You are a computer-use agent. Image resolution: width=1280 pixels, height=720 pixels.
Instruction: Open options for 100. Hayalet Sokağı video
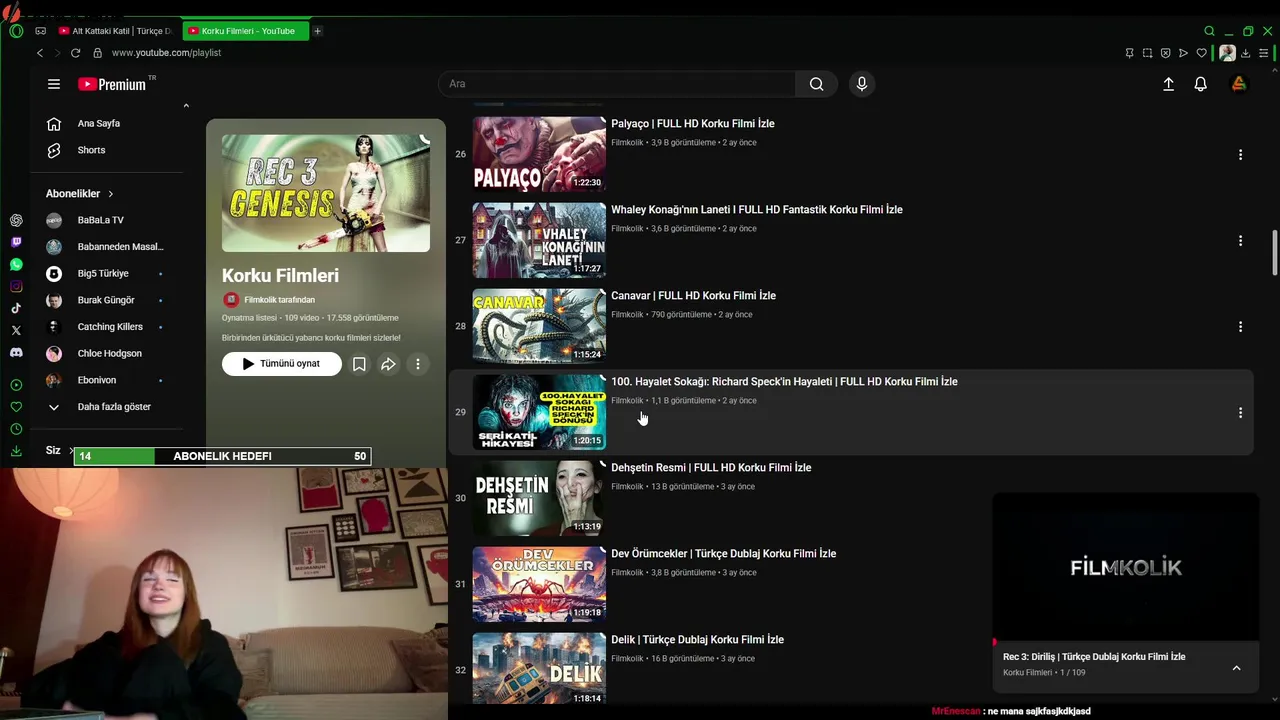pos(1240,413)
